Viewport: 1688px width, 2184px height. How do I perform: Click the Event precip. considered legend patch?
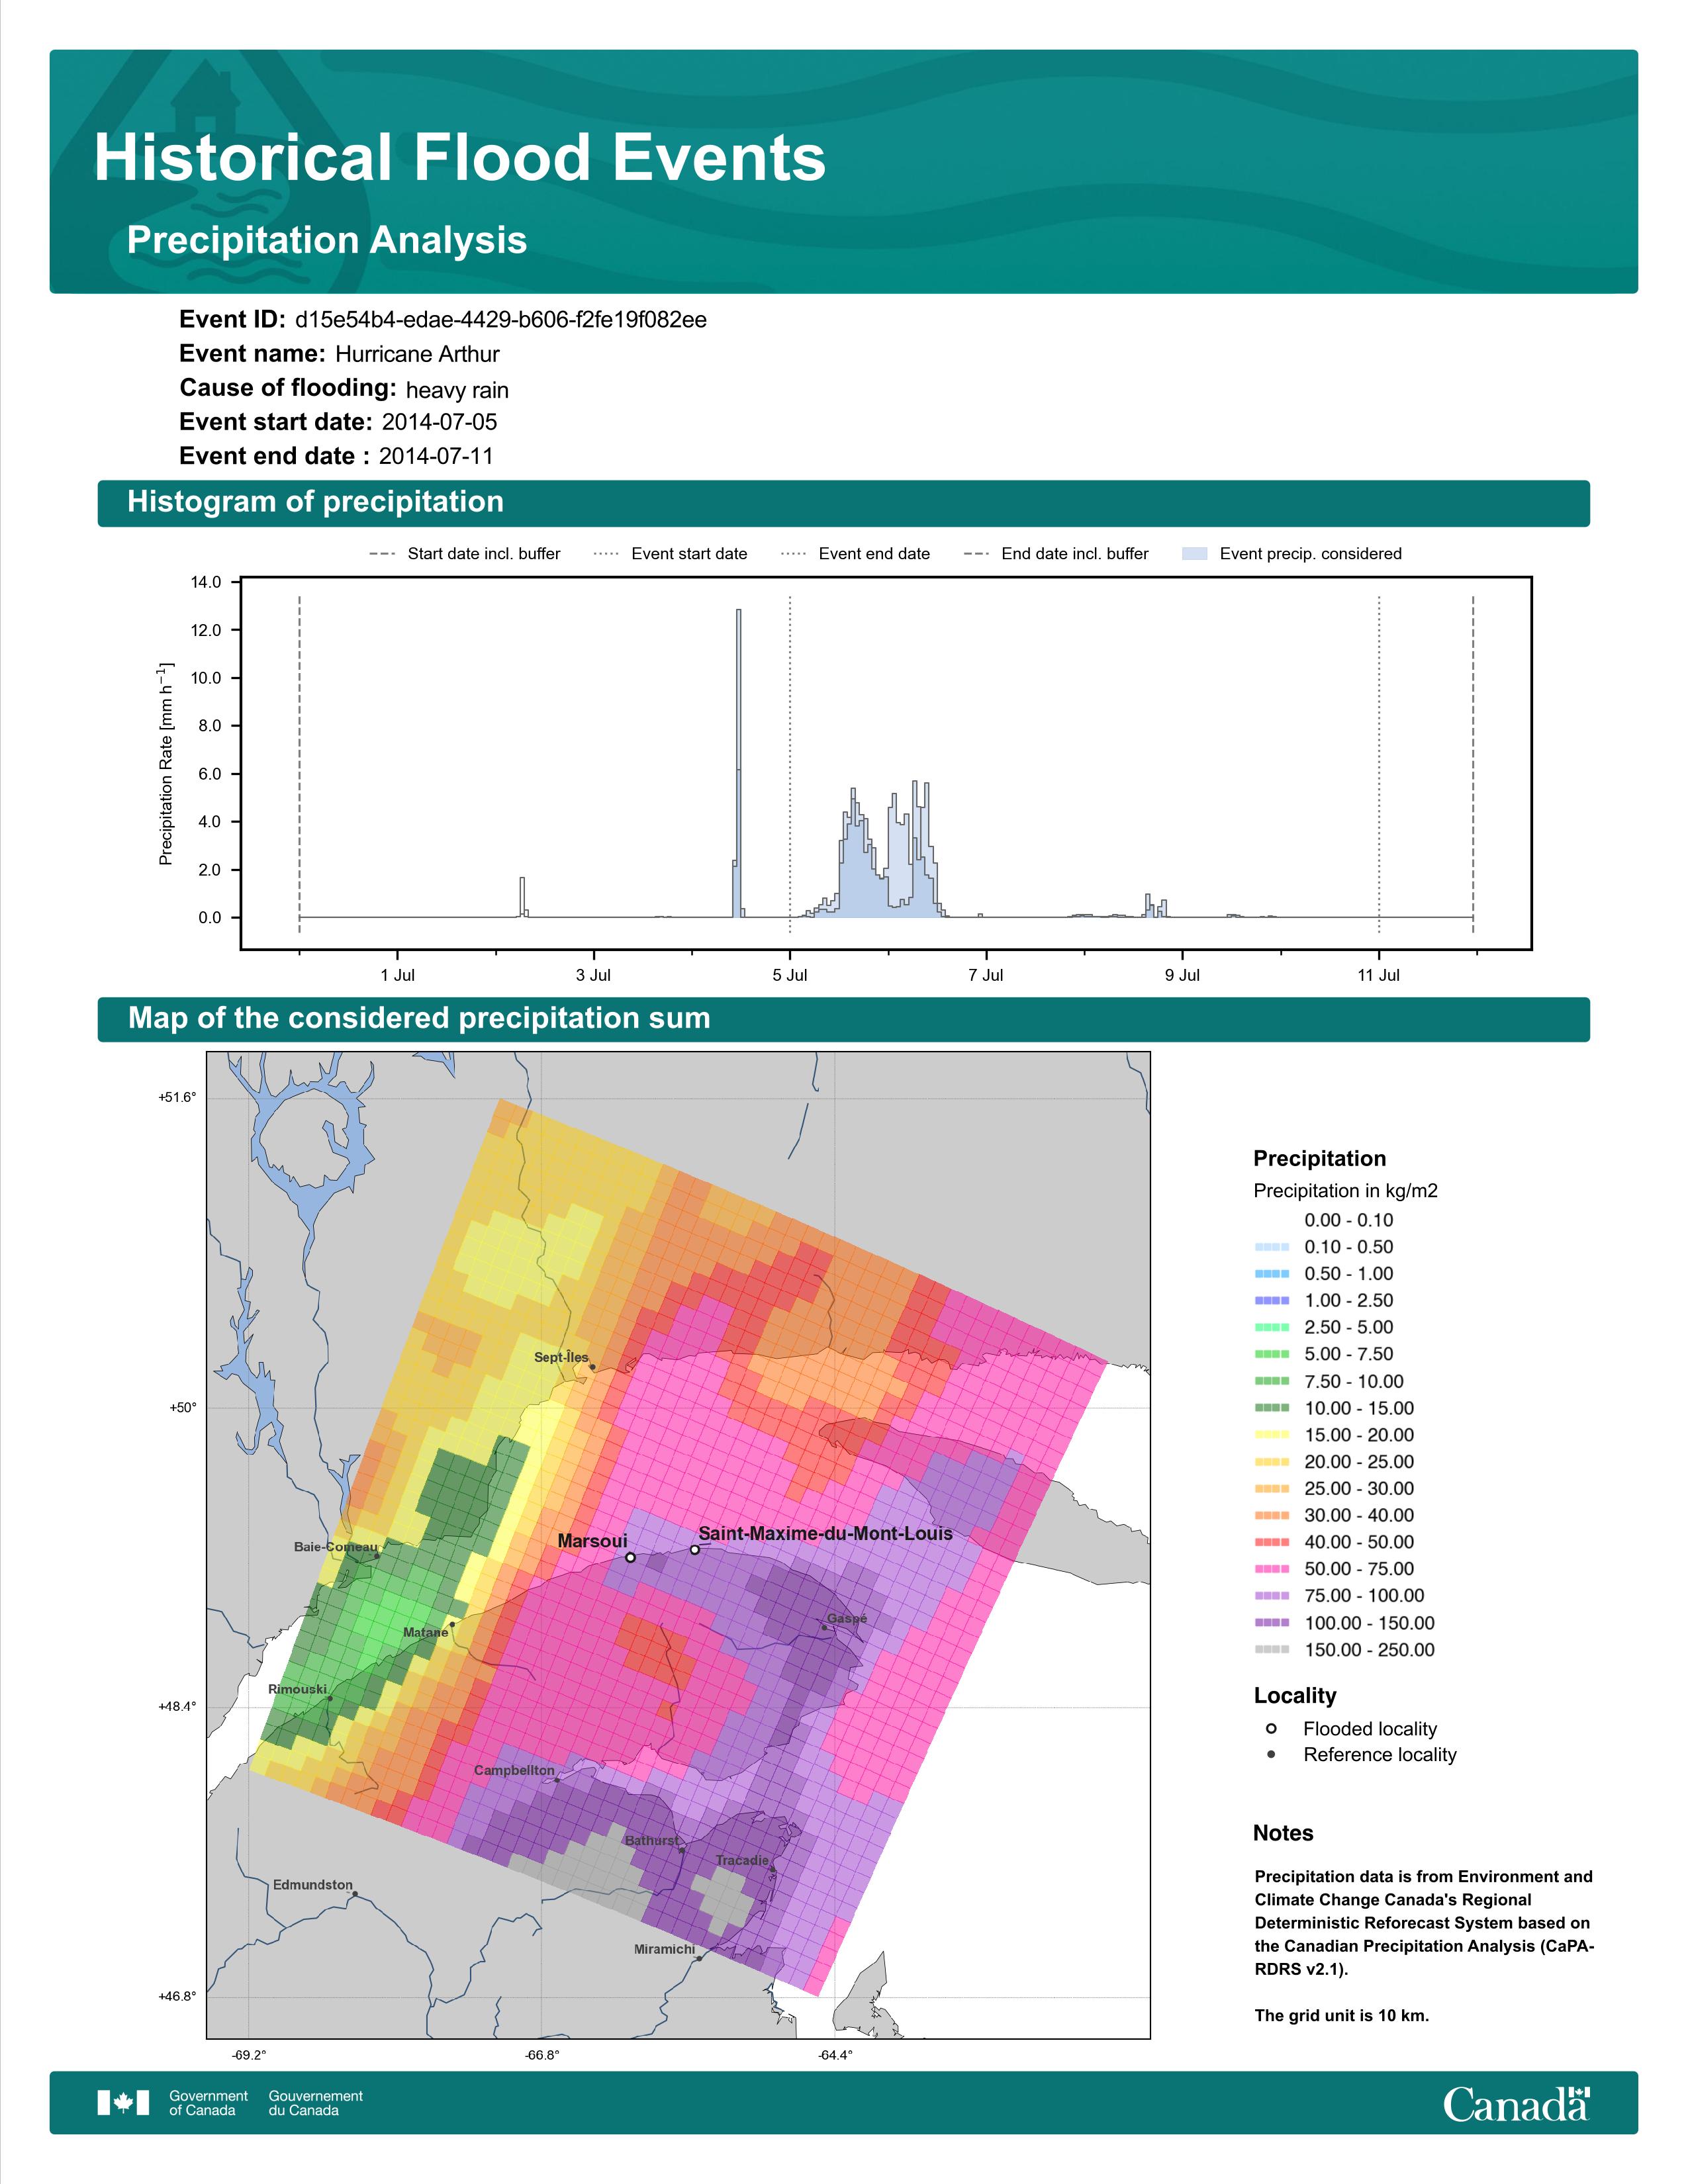[1195, 554]
